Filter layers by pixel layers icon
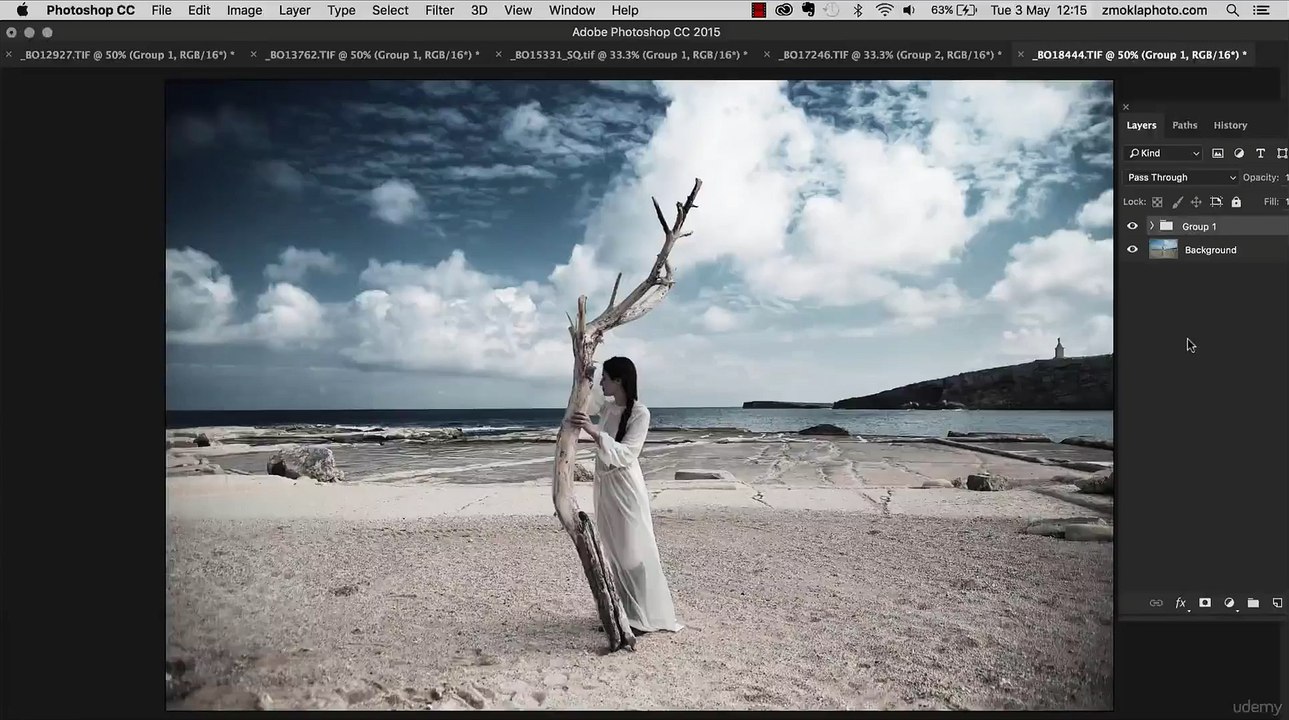The width and height of the screenshot is (1289, 720). (x=1218, y=153)
